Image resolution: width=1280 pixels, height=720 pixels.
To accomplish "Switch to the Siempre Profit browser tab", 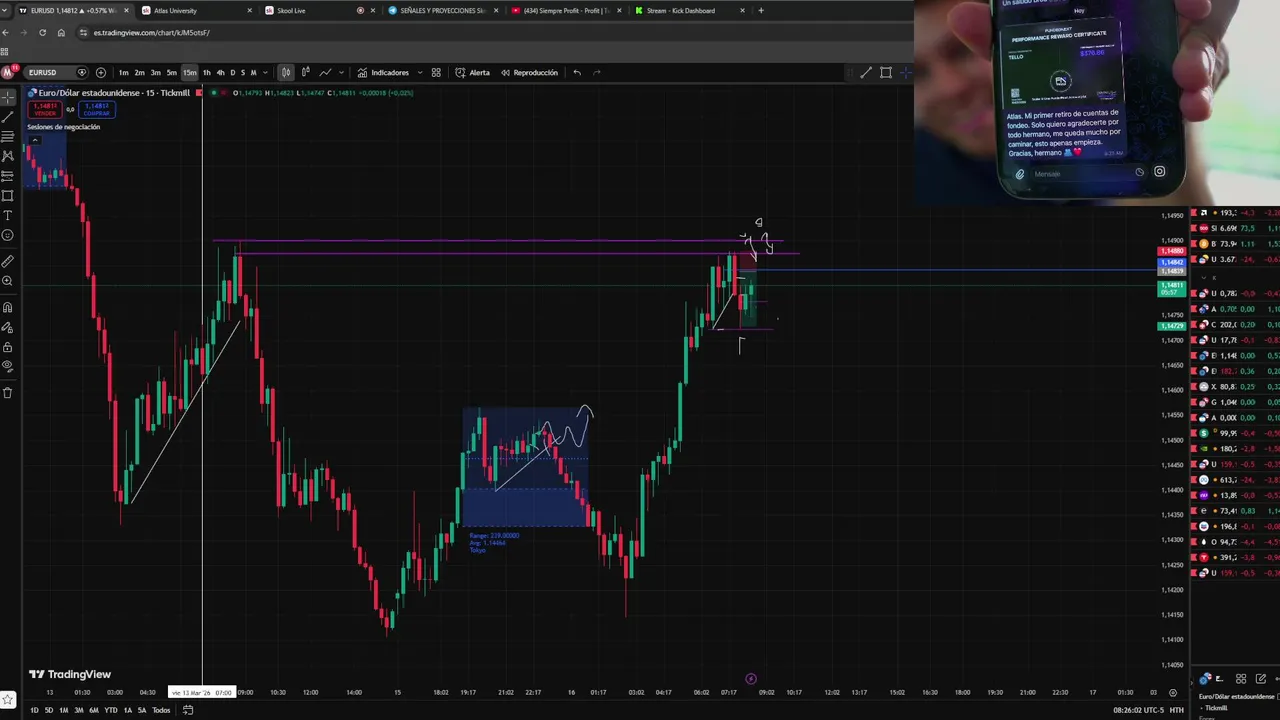I will click(567, 10).
